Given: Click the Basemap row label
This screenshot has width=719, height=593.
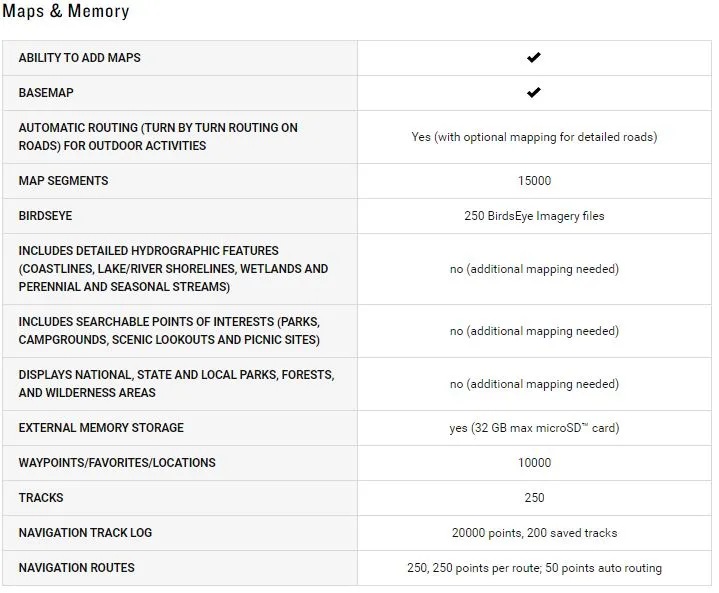Looking at the screenshot, I should point(46,93).
